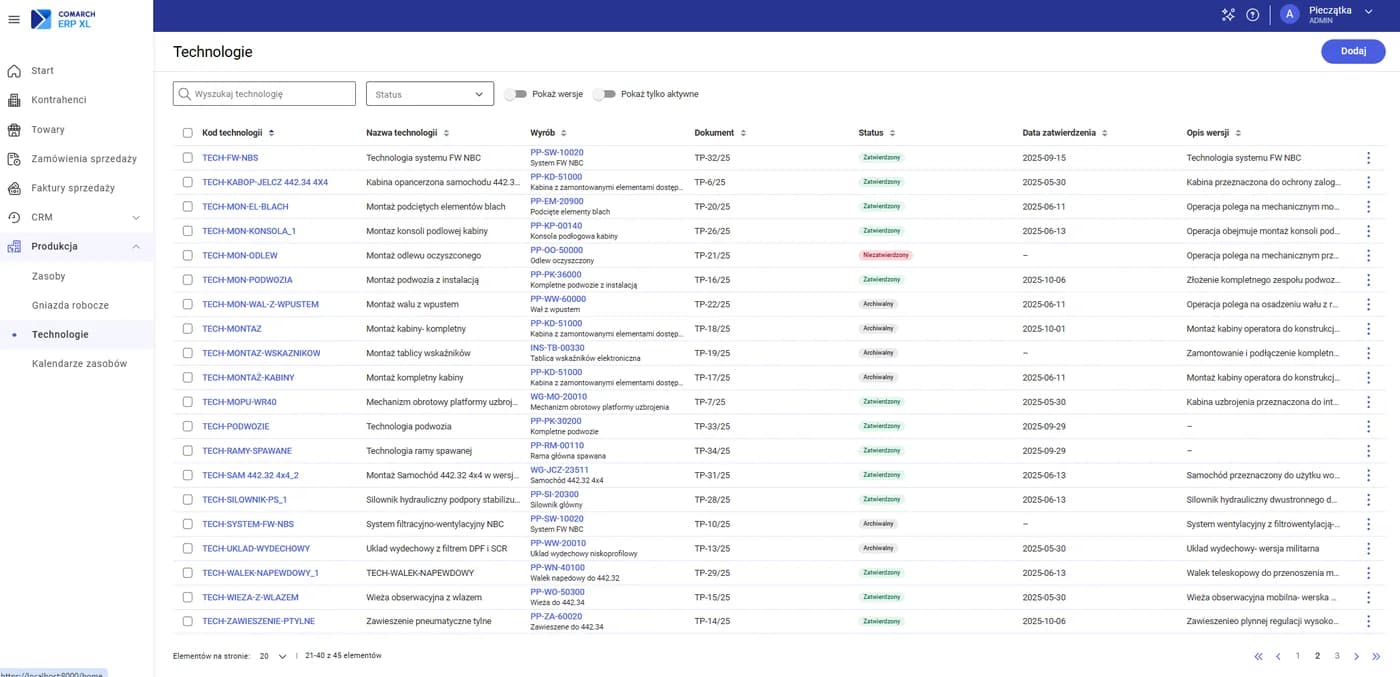Viewport: 1400px width, 677px height.
Task: Go to the first page icon
Action: [1258, 656]
